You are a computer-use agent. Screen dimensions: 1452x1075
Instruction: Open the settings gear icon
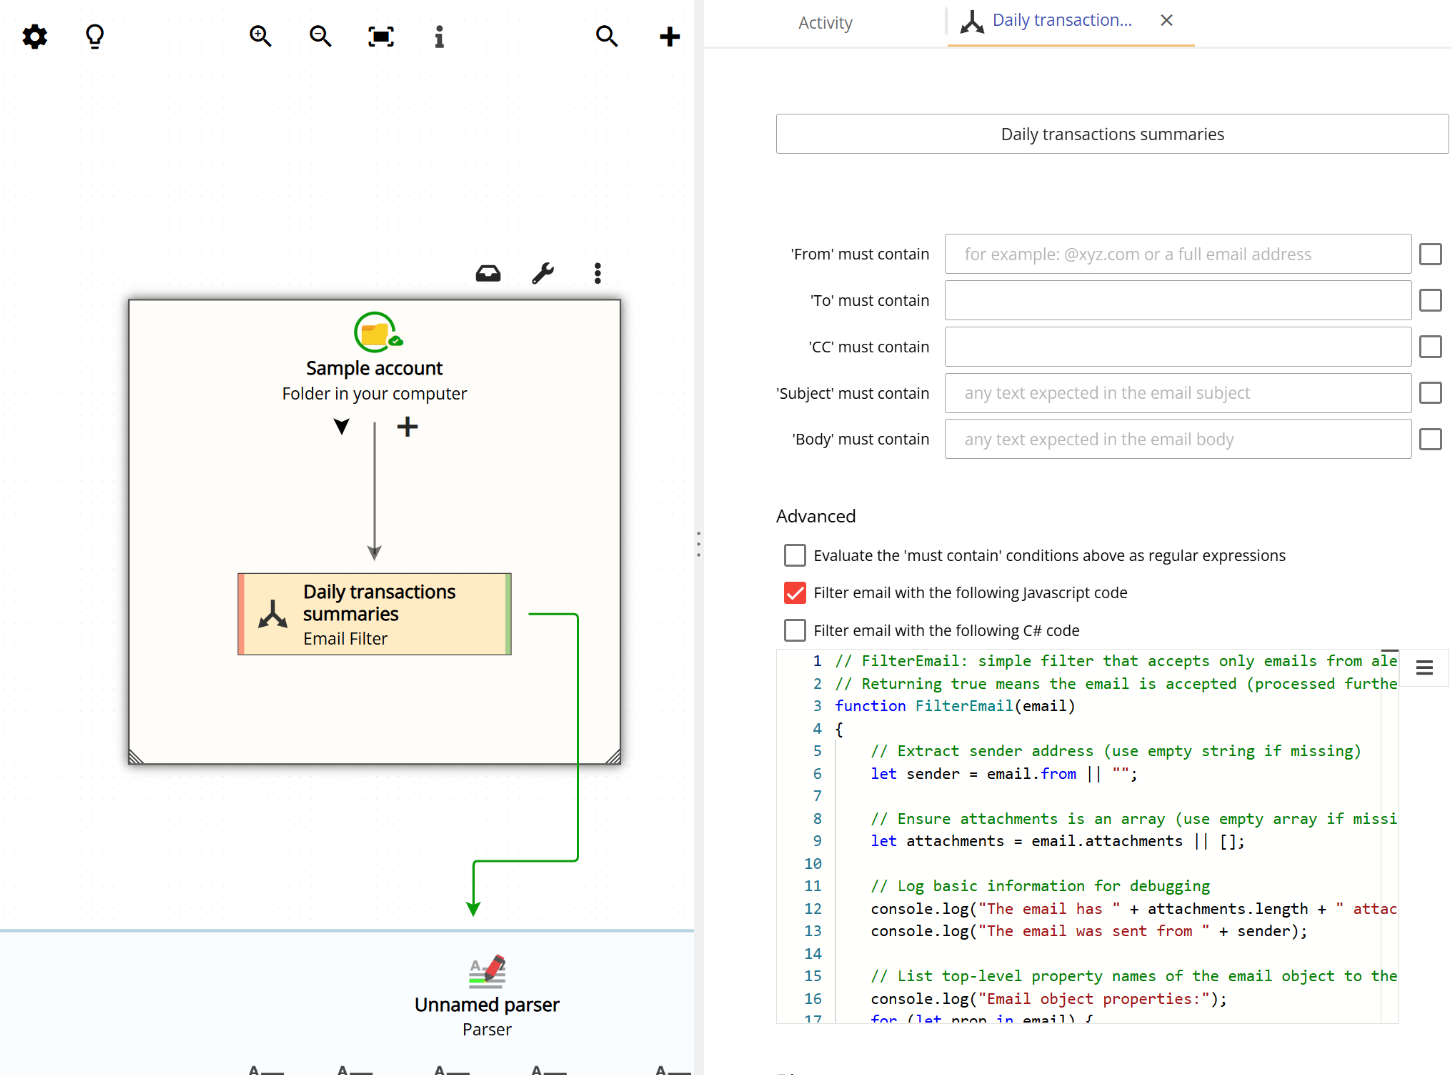(x=34, y=37)
